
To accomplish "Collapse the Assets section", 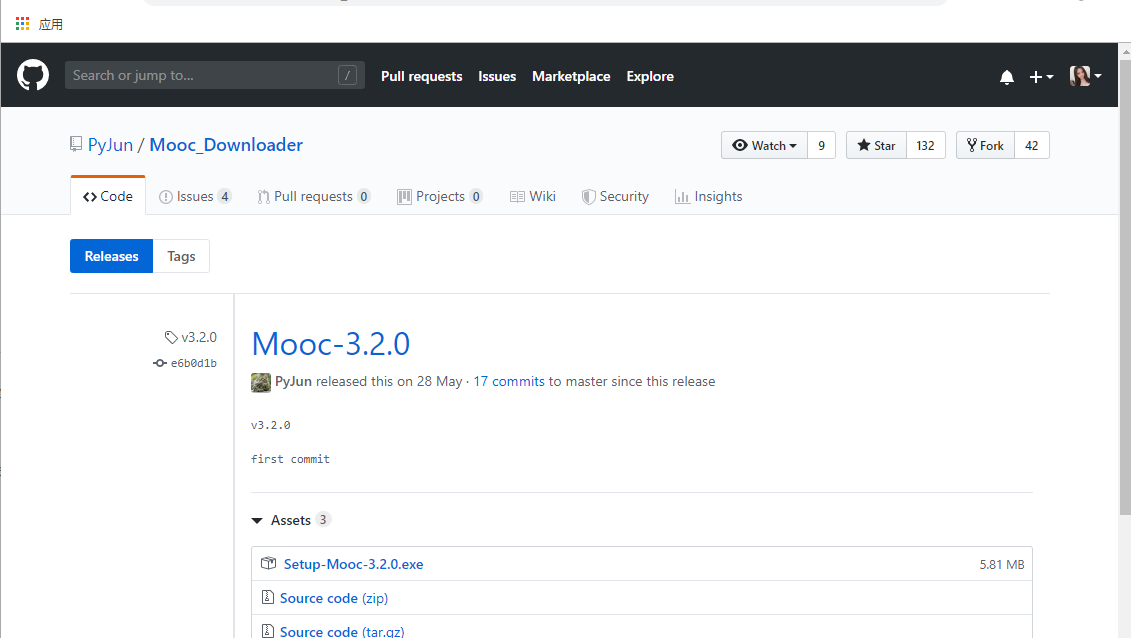I will click(291, 520).
